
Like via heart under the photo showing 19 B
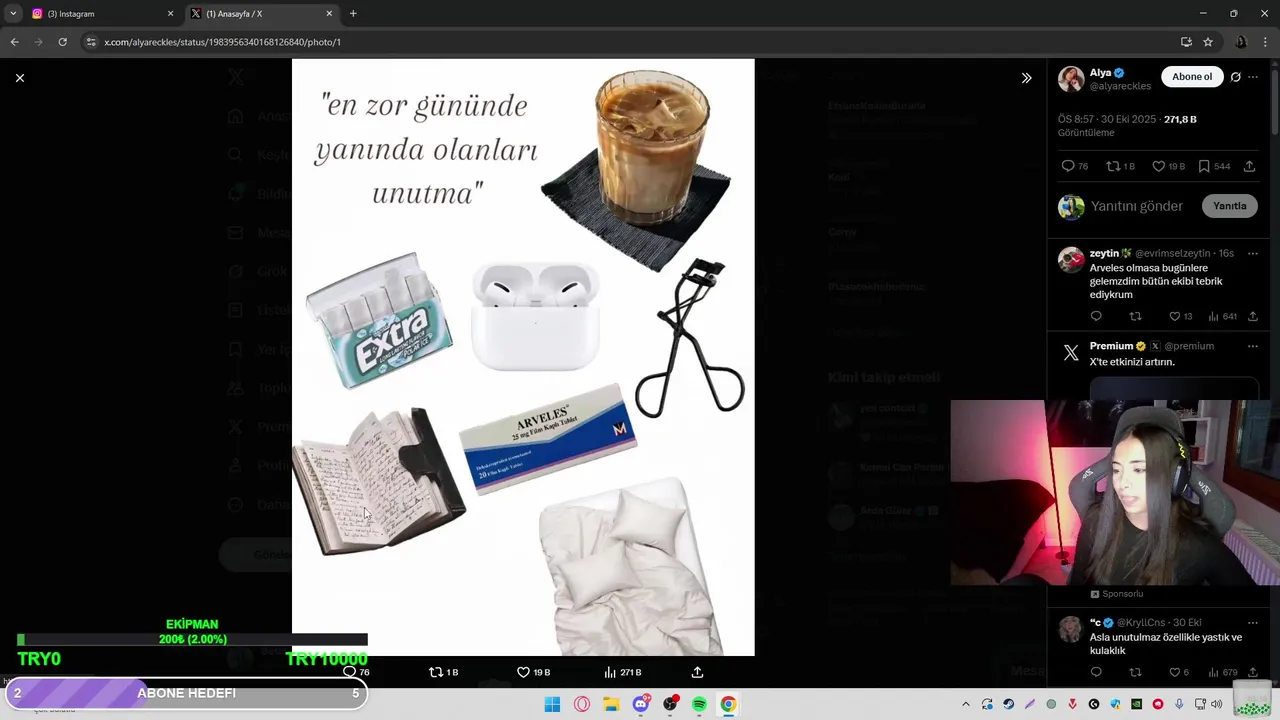pos(533,672)
